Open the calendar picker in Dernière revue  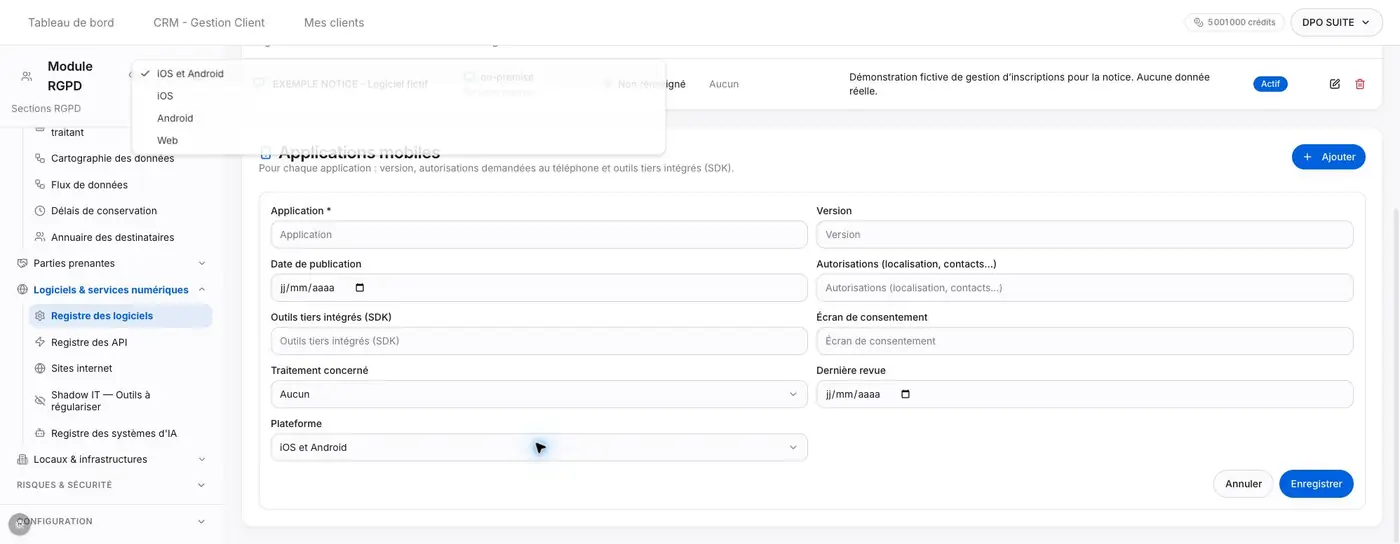[x=906, y=394]
